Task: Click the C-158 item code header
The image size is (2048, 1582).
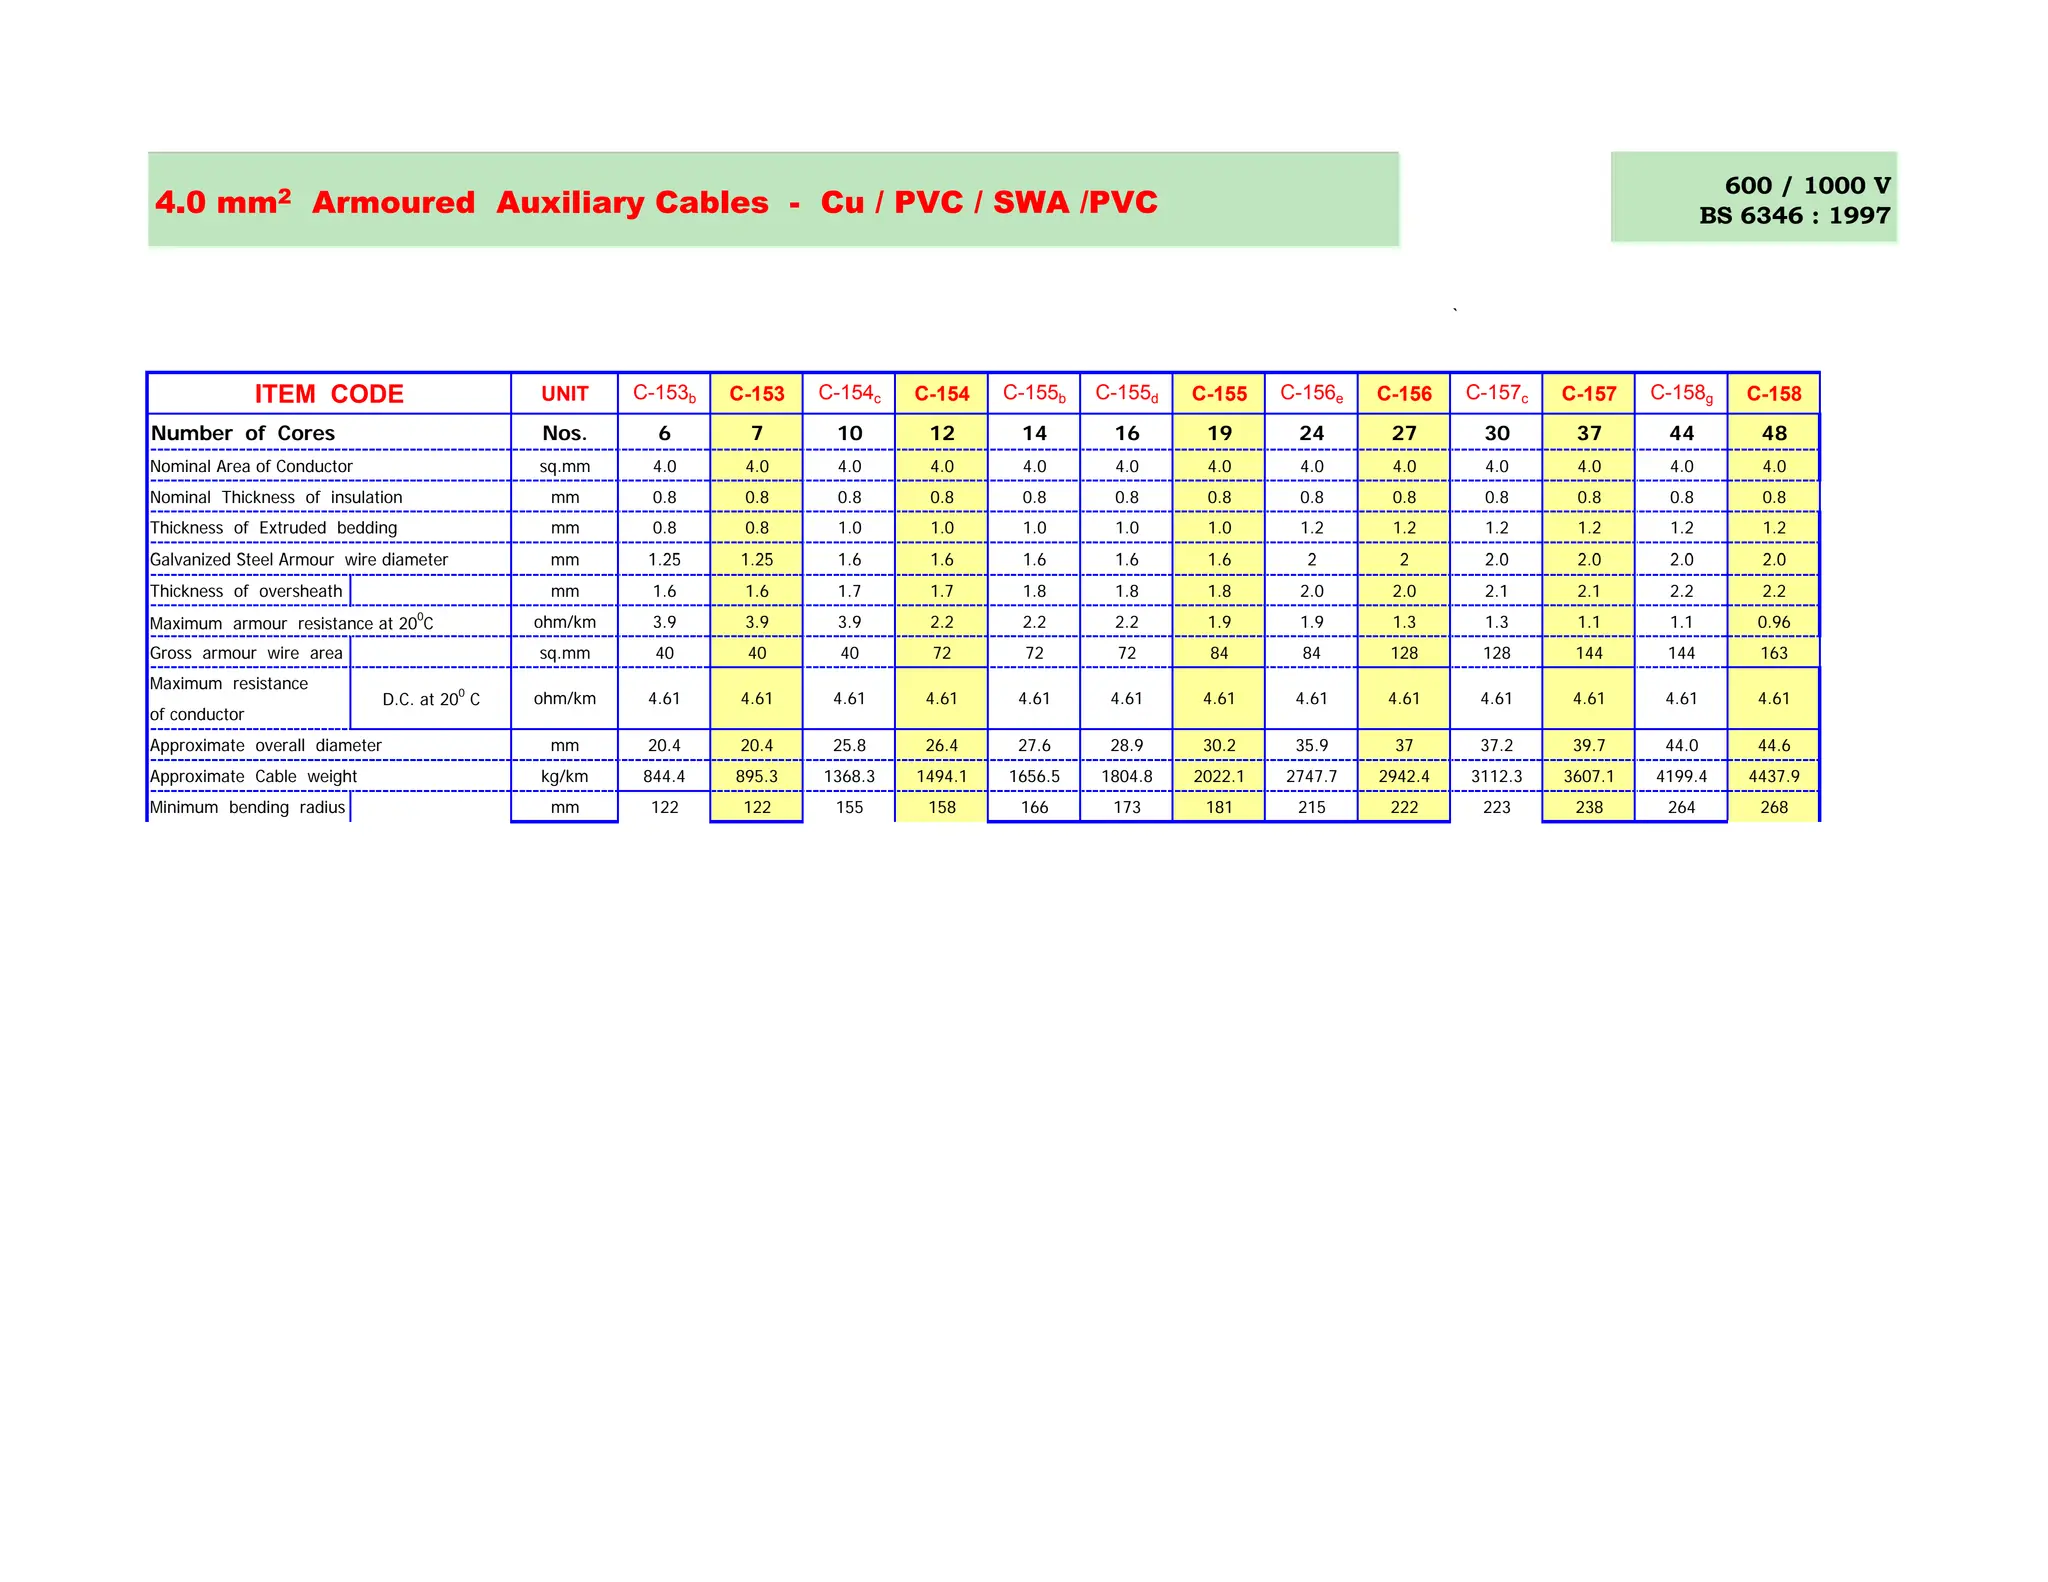Action: pos(1773,394)
